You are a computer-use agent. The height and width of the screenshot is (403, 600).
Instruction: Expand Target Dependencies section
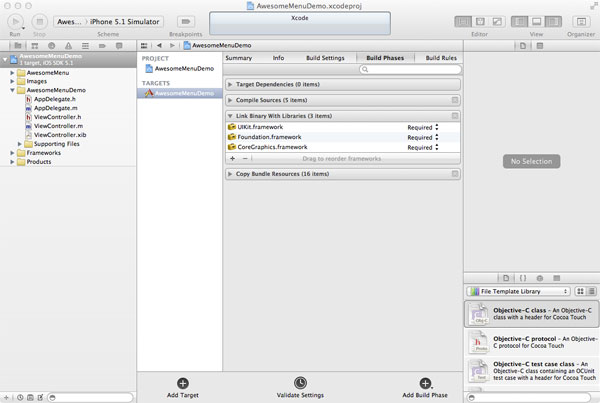230,84
